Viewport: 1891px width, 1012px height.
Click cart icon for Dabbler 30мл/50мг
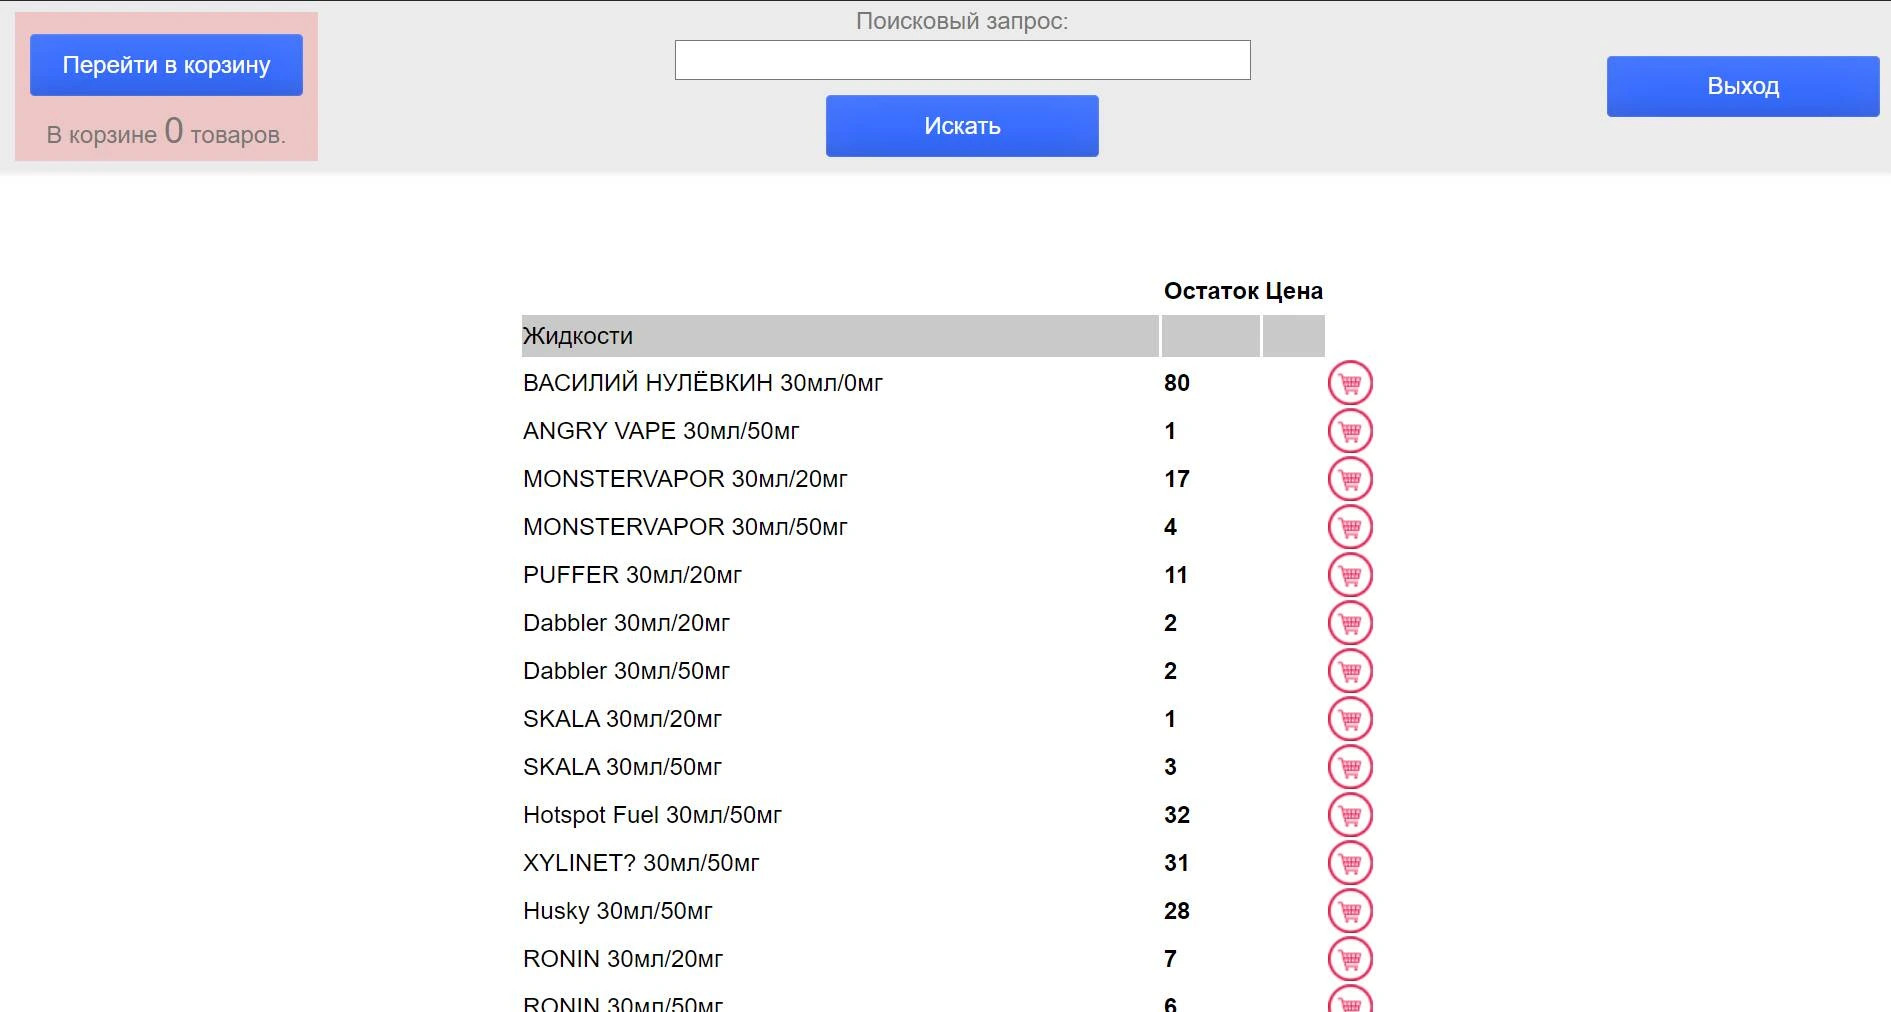(x=1349, y=671)
